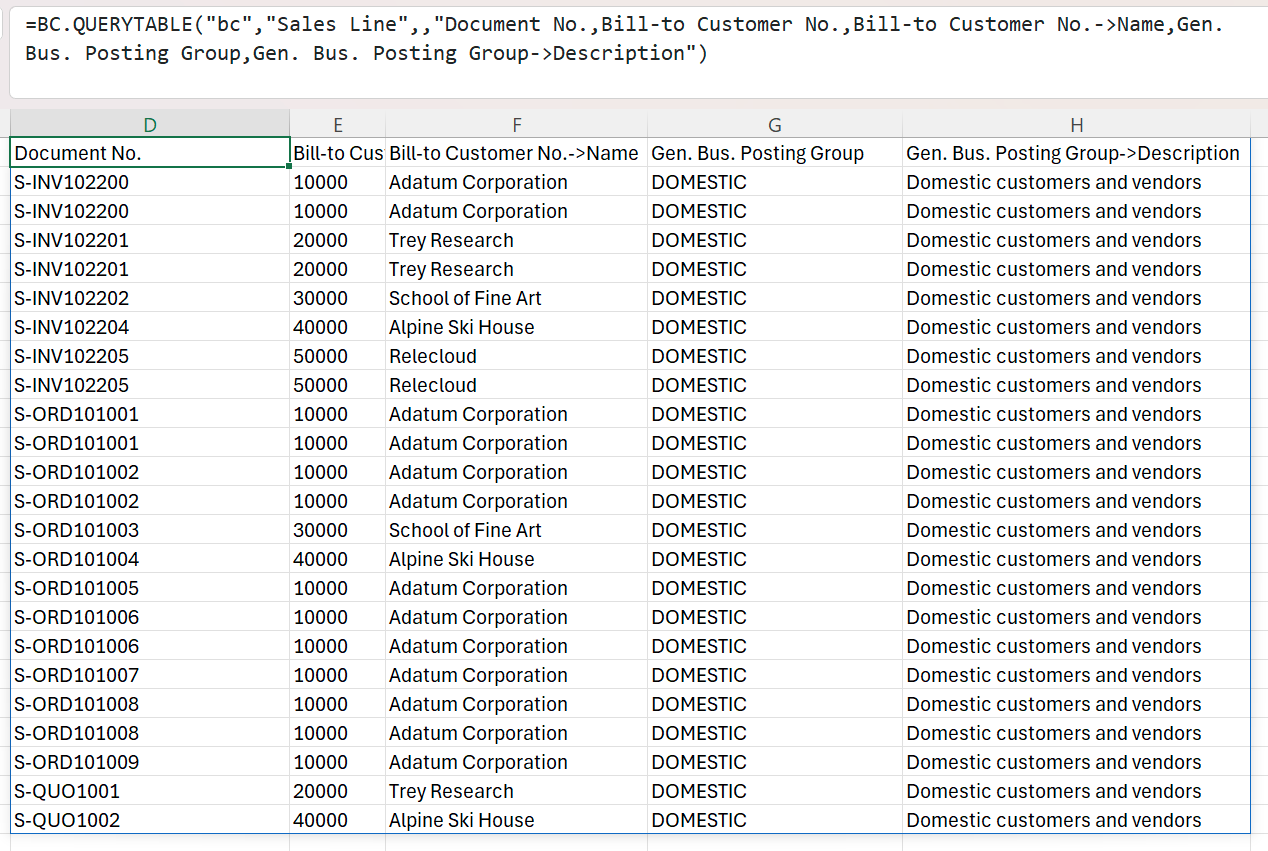
Task: Select cell 'S-INV102204'
Action: [x=150, y=327]
